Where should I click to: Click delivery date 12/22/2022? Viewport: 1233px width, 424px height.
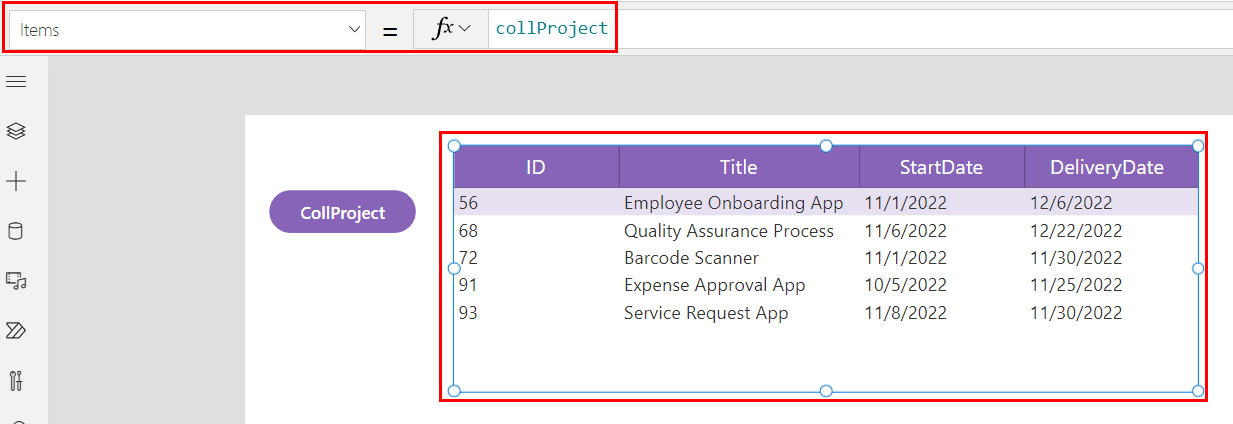click(x=1076, y=231)
